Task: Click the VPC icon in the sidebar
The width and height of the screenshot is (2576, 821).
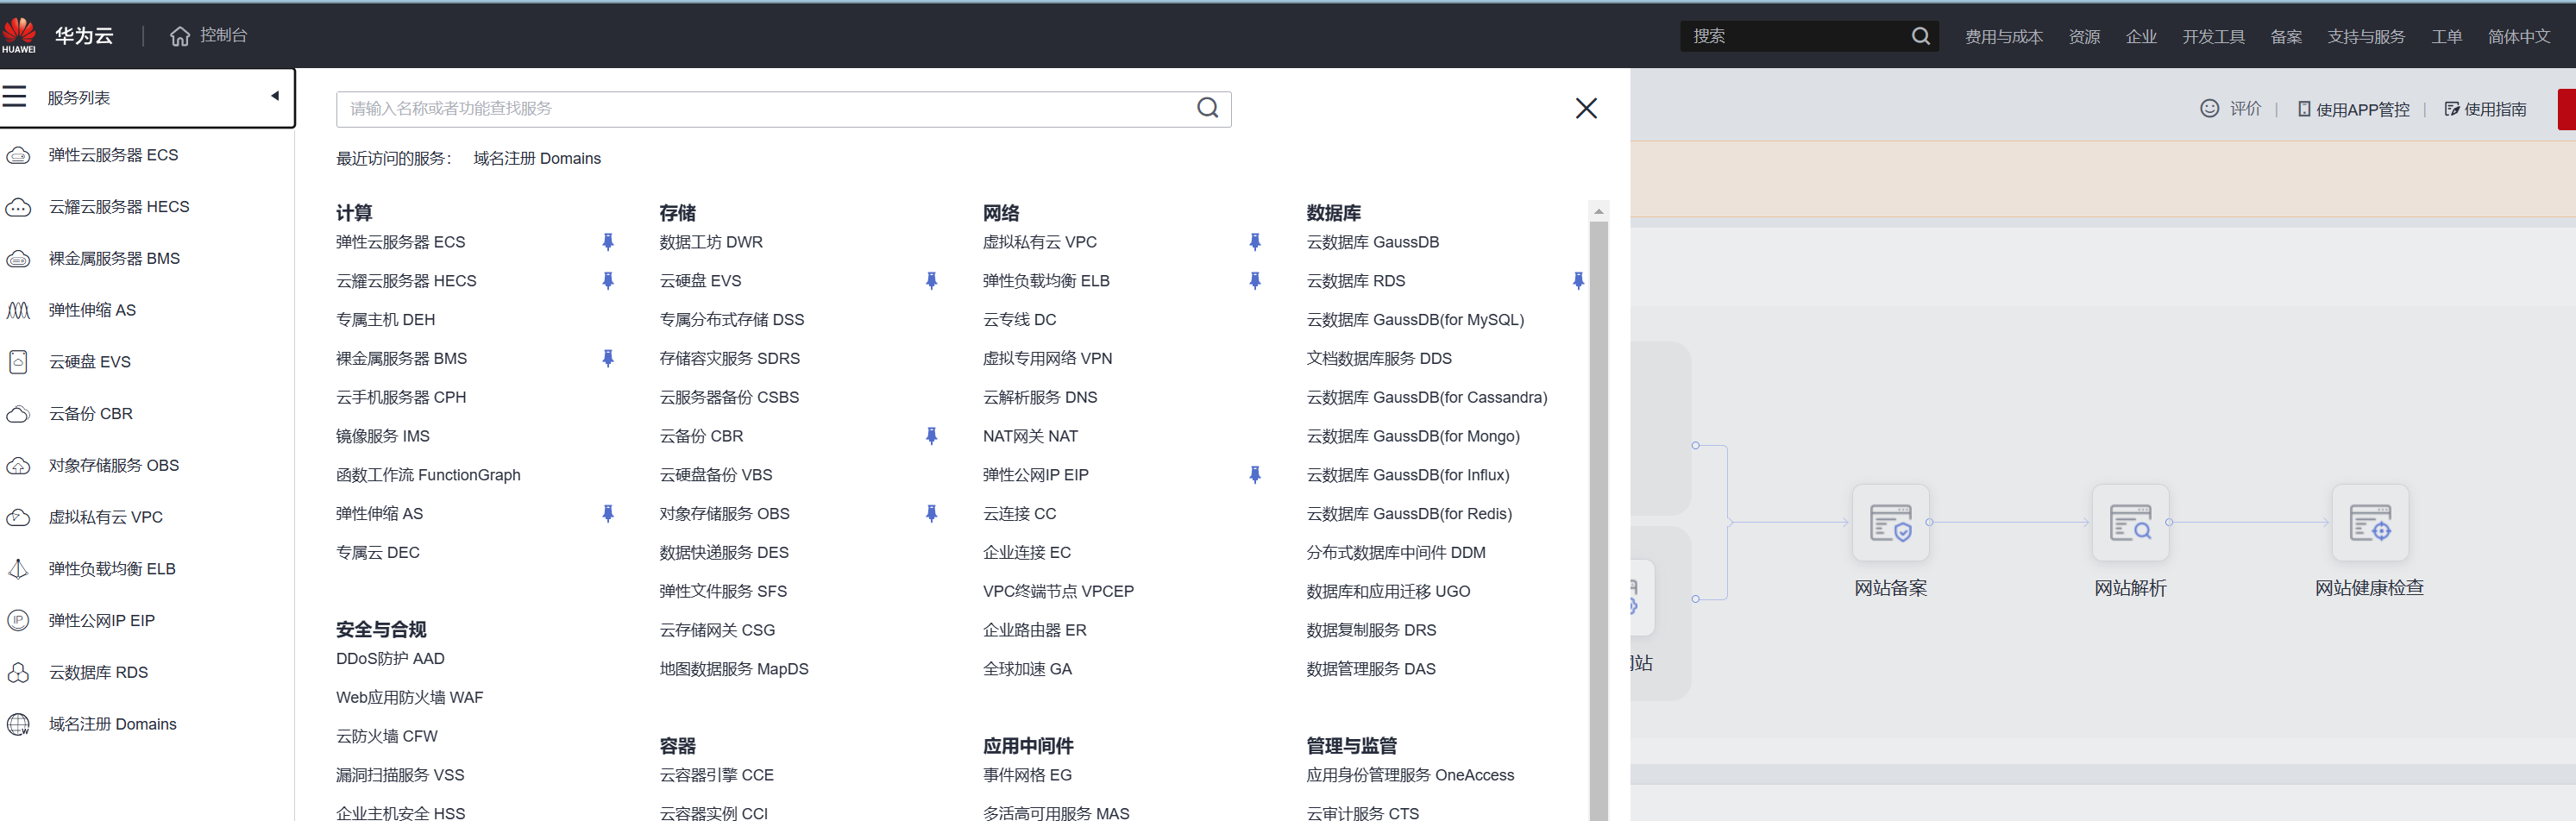Action: 18,517
